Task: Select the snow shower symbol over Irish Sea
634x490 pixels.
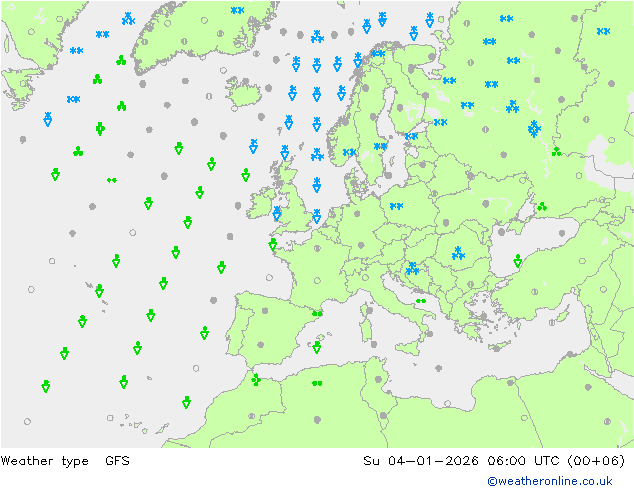Action: [277, 213]
